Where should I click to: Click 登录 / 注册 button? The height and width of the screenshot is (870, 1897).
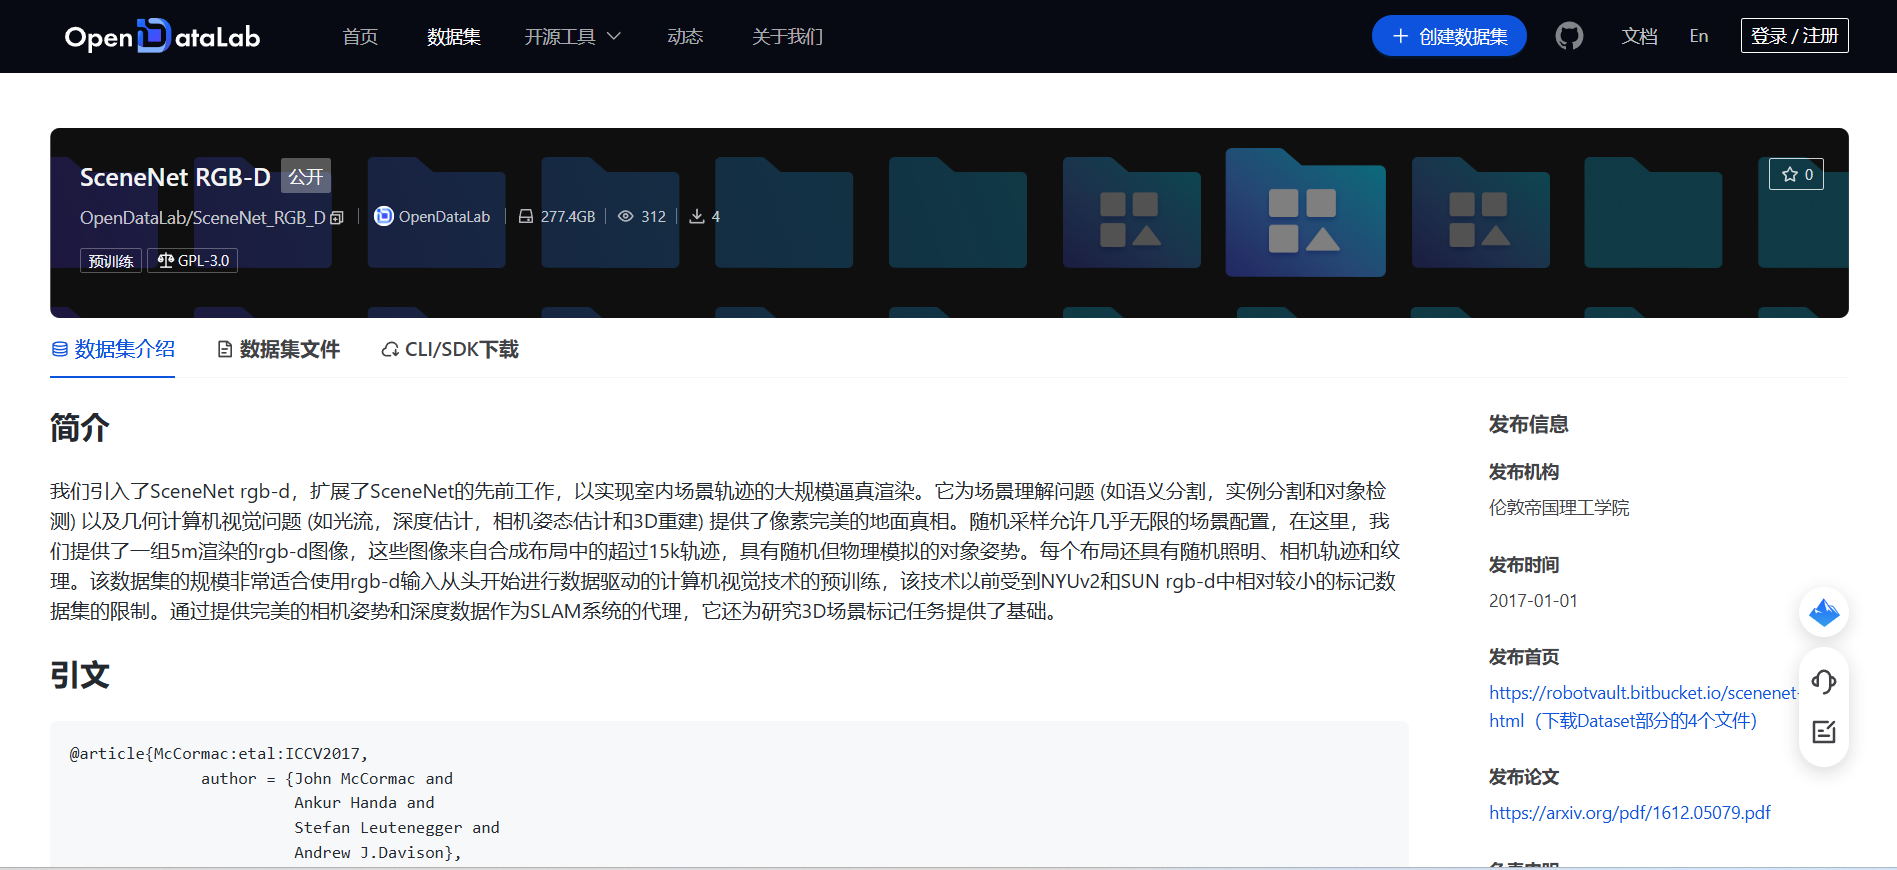tap(1794, 36)
